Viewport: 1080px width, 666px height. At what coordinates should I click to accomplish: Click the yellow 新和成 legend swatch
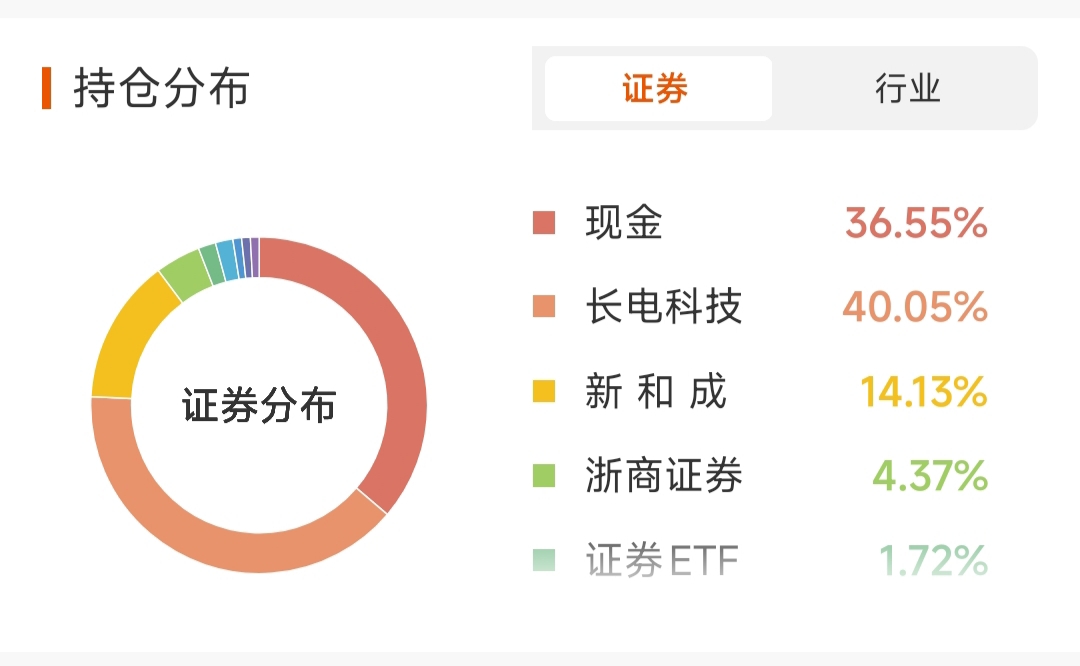543,391
